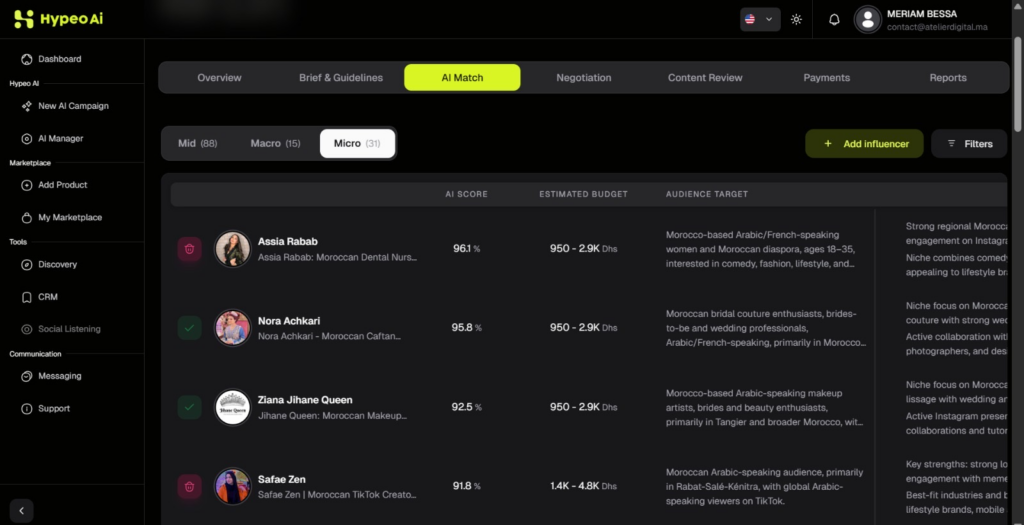This screenshot has width=1024, height=525.
Task: Select the AI Match tab
Action: tap(462, 78)
